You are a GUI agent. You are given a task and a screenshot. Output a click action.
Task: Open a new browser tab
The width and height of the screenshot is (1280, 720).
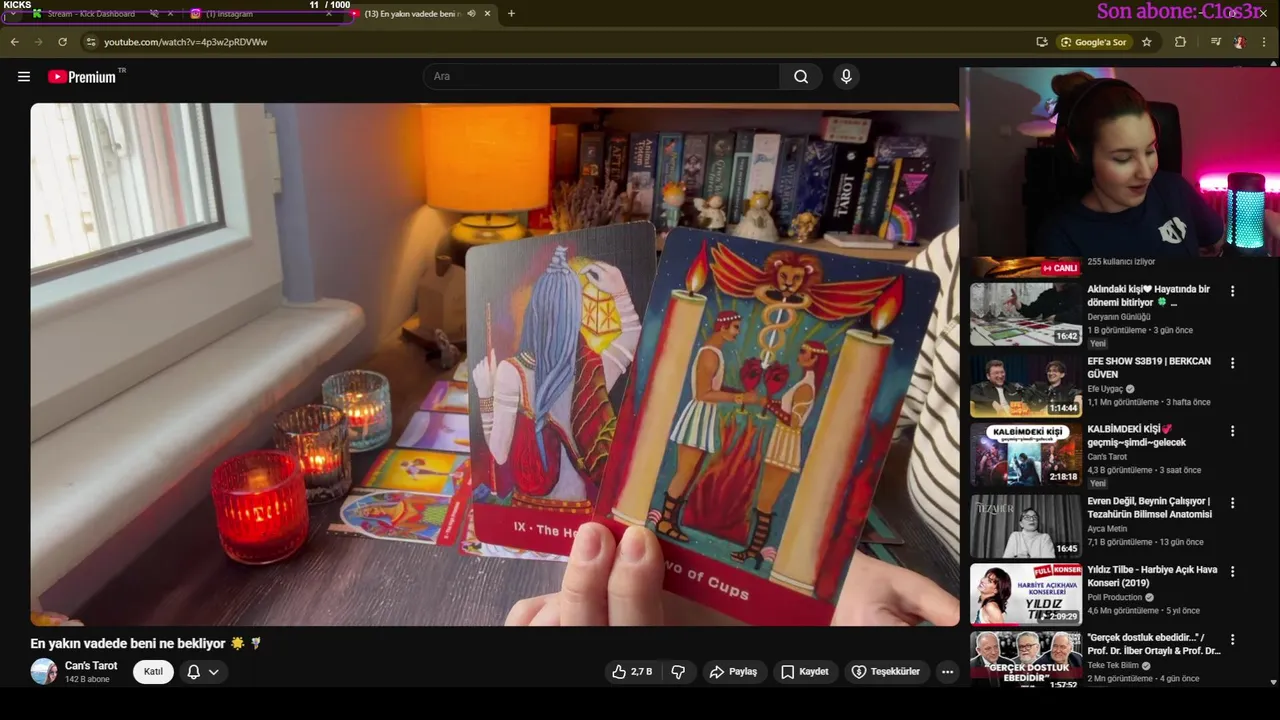click(x=511, y=14)
